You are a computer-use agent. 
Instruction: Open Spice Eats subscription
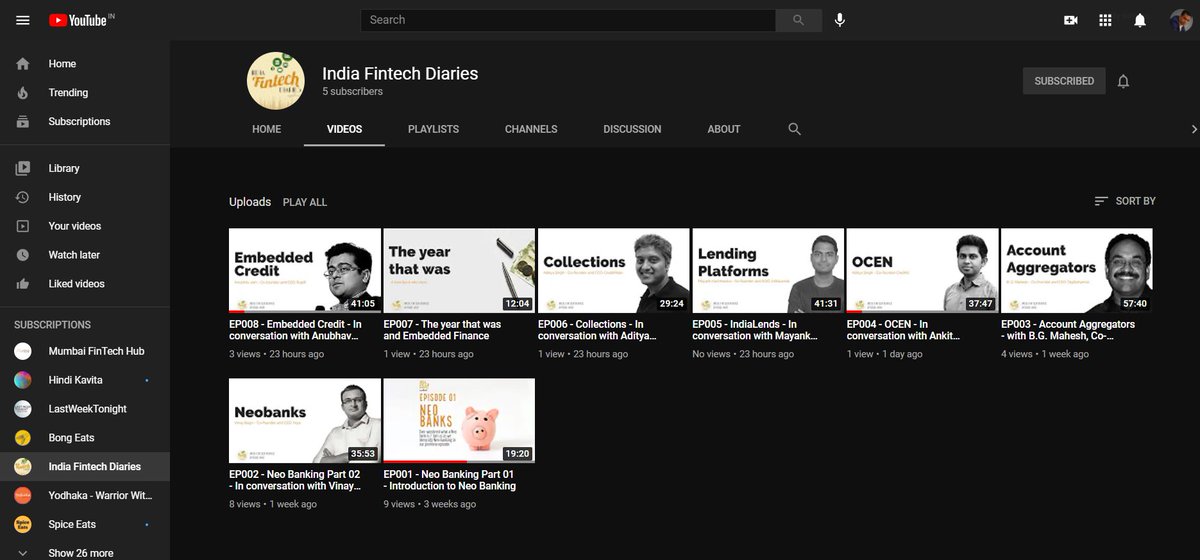pyautogui.click(x=85, y=525)
